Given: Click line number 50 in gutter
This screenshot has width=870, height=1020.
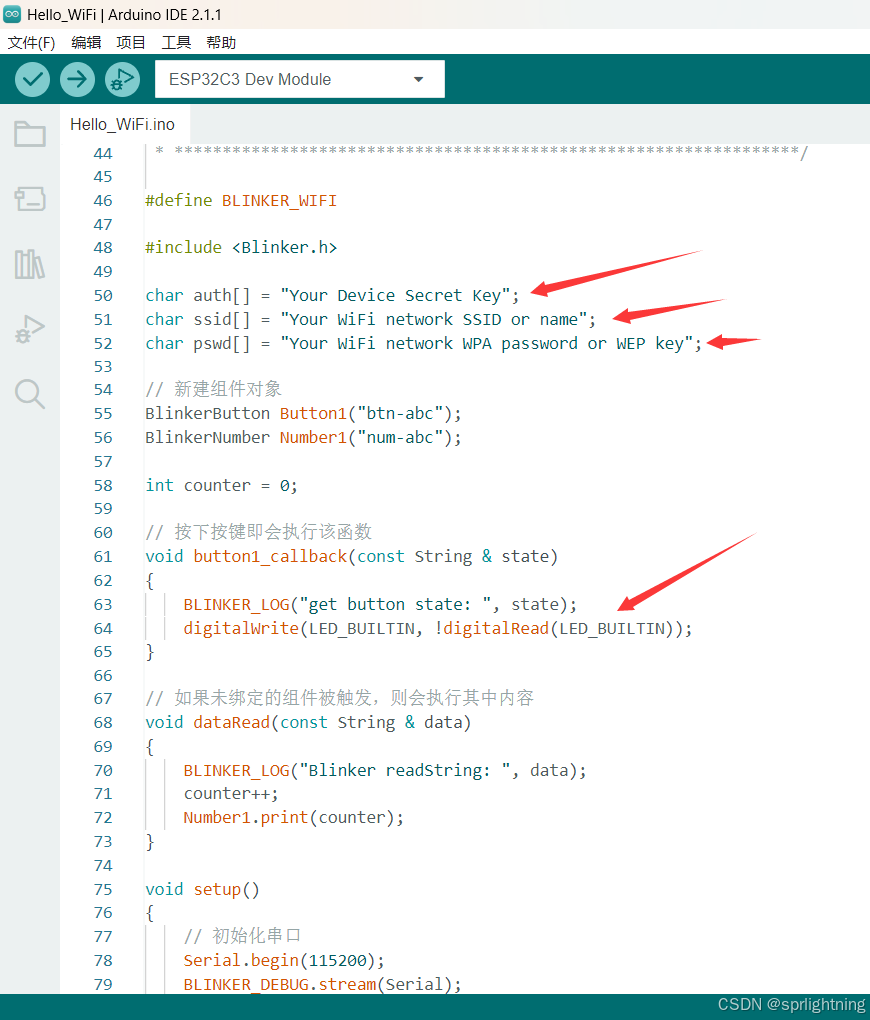Looking at the screenshot, I should (x=103, y=295).
